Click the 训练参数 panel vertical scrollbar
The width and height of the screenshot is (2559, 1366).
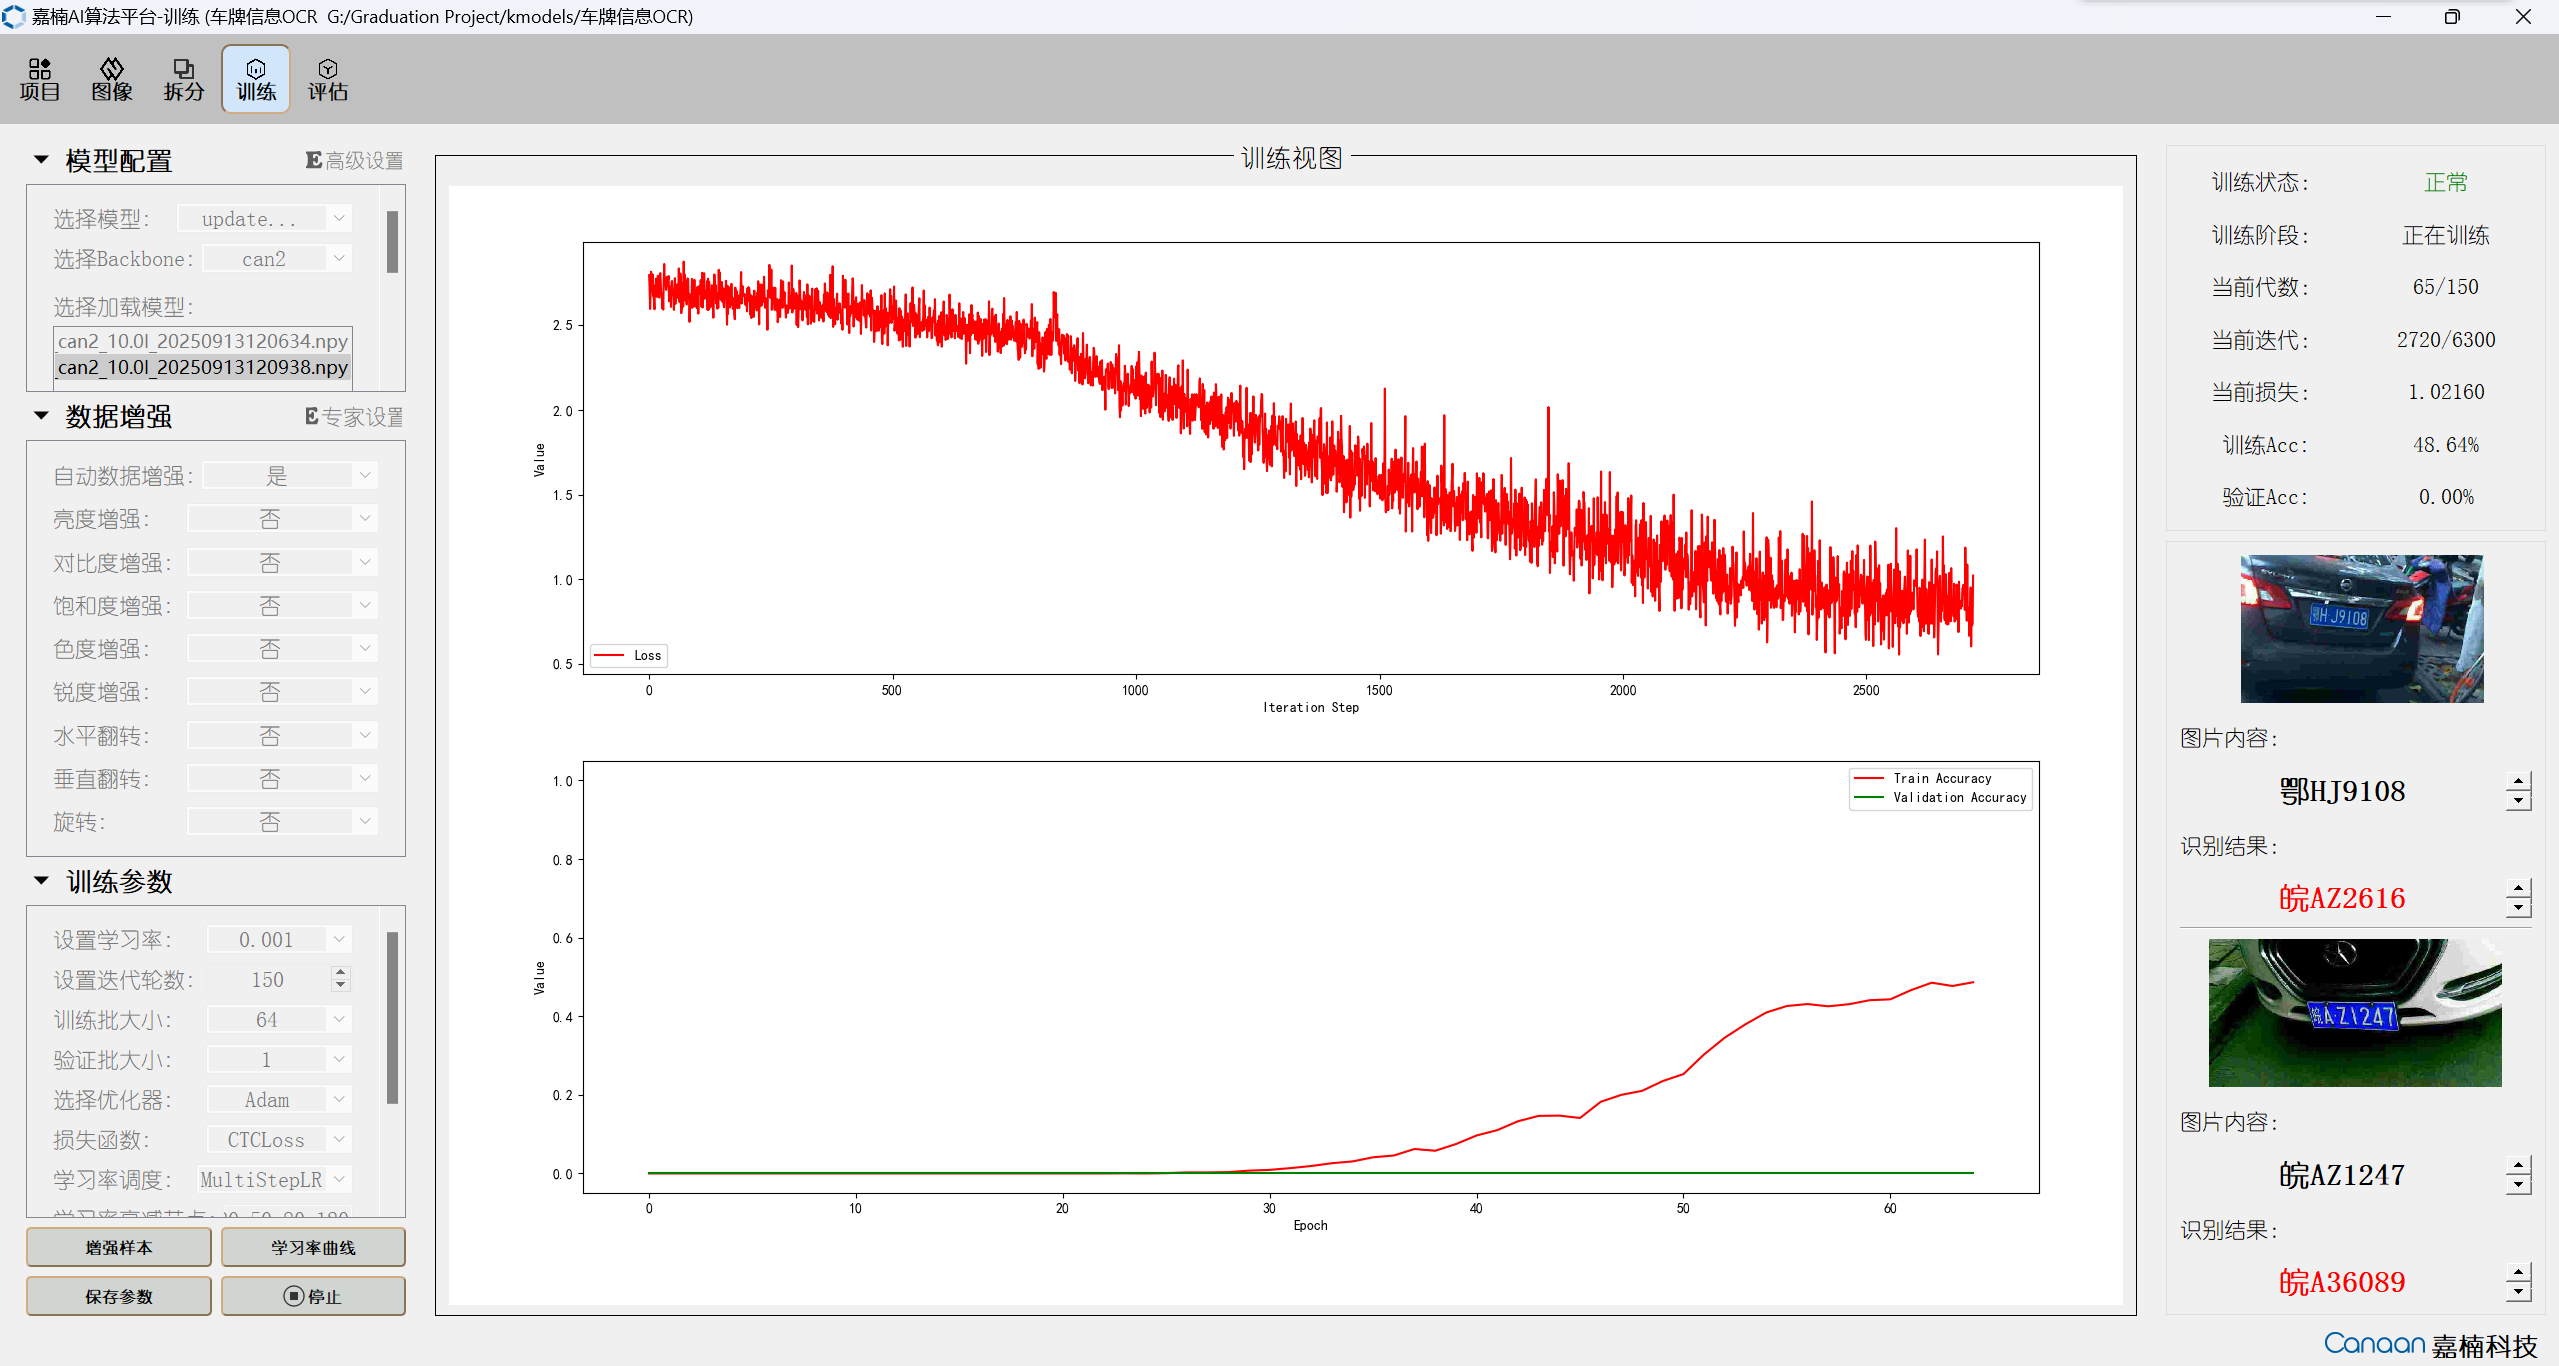coord(393,1016)
